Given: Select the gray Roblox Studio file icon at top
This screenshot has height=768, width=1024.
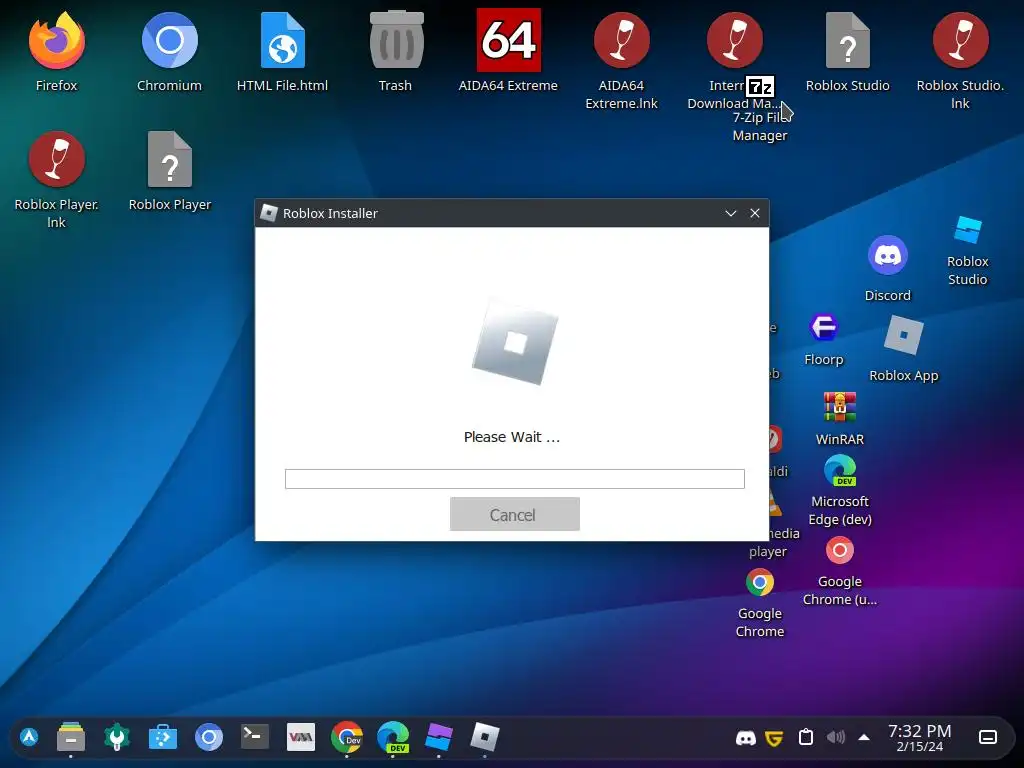Looking at the screenshot, I should click(848, 40).
